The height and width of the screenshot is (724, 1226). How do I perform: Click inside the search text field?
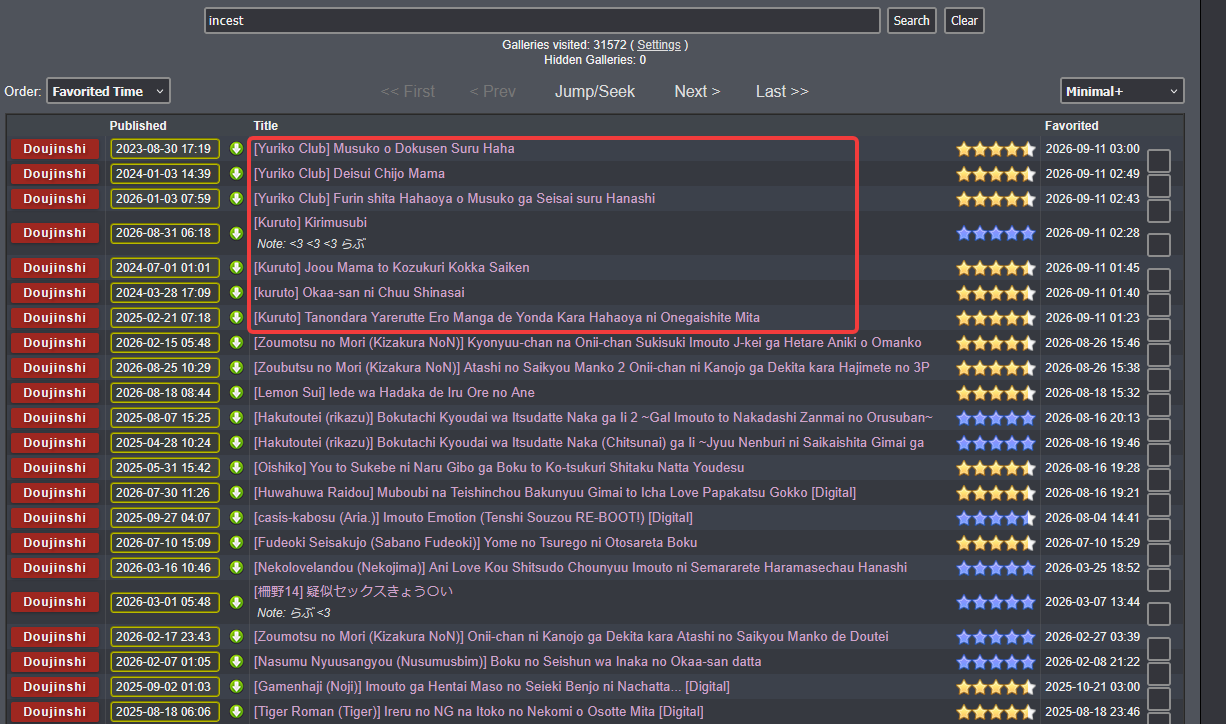coord(542,20)
